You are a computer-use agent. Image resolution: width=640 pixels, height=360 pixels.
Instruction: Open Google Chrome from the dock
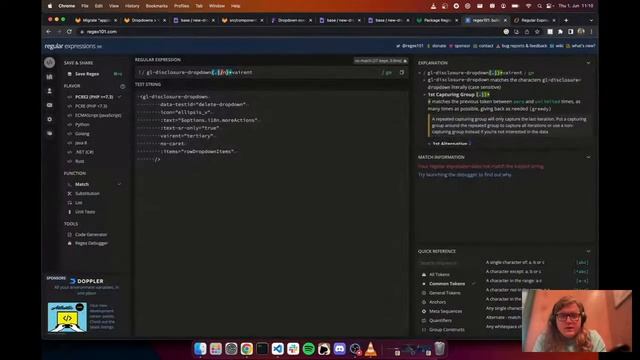click(247, 349)
